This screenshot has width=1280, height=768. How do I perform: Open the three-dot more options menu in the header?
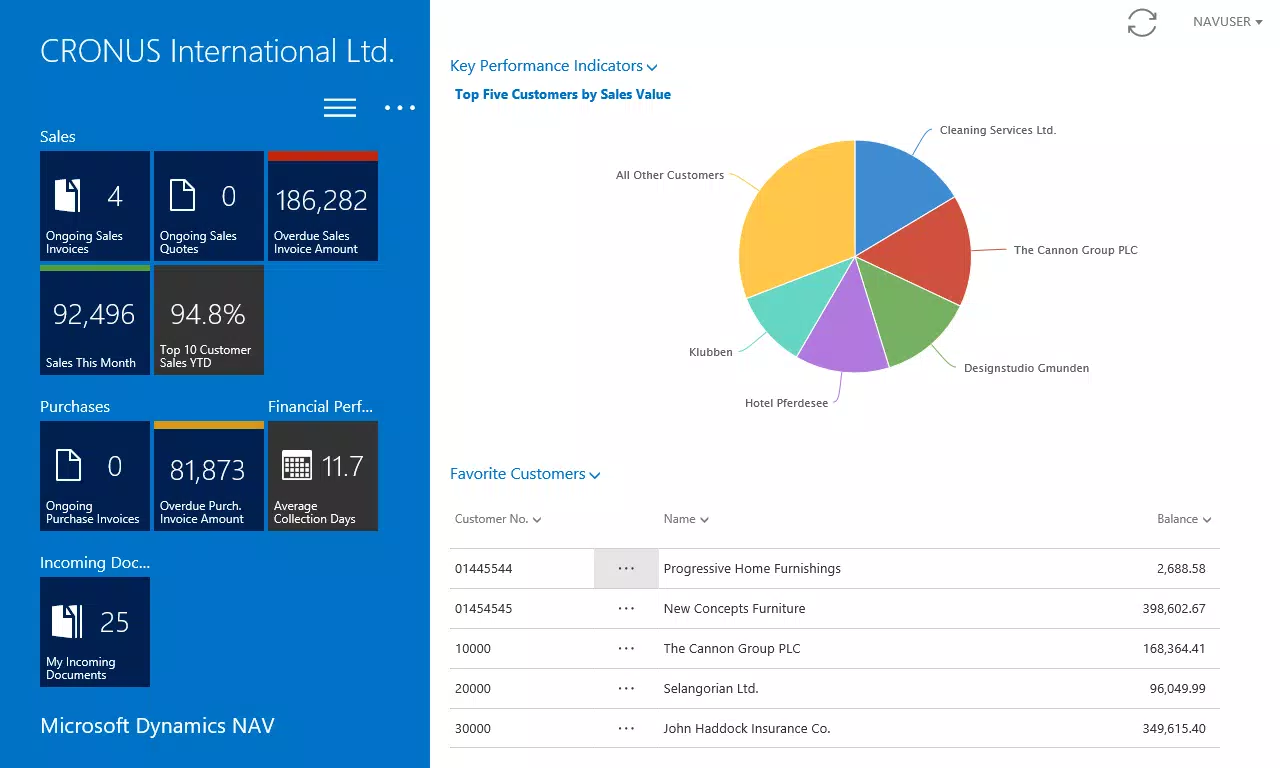tap(400, 108)
